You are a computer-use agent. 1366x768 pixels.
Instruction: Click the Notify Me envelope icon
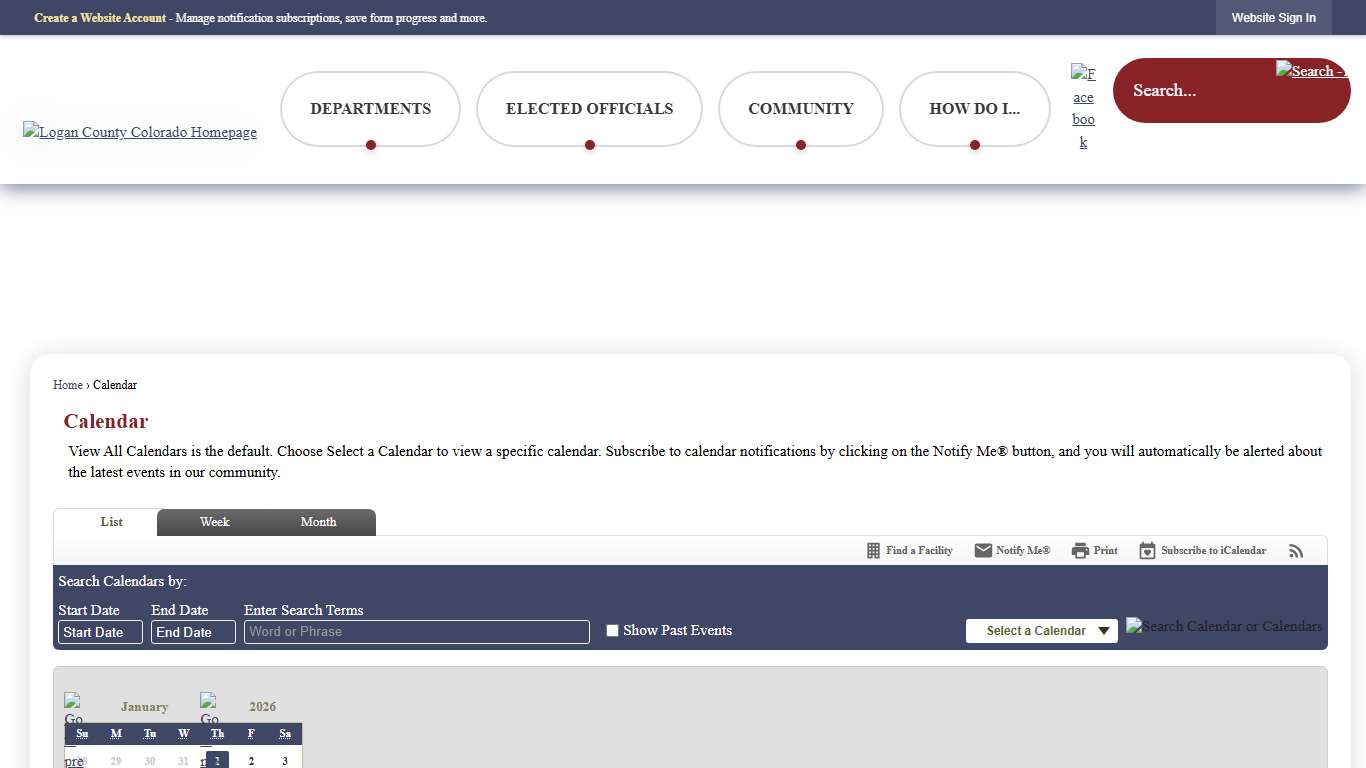point(983,551)
